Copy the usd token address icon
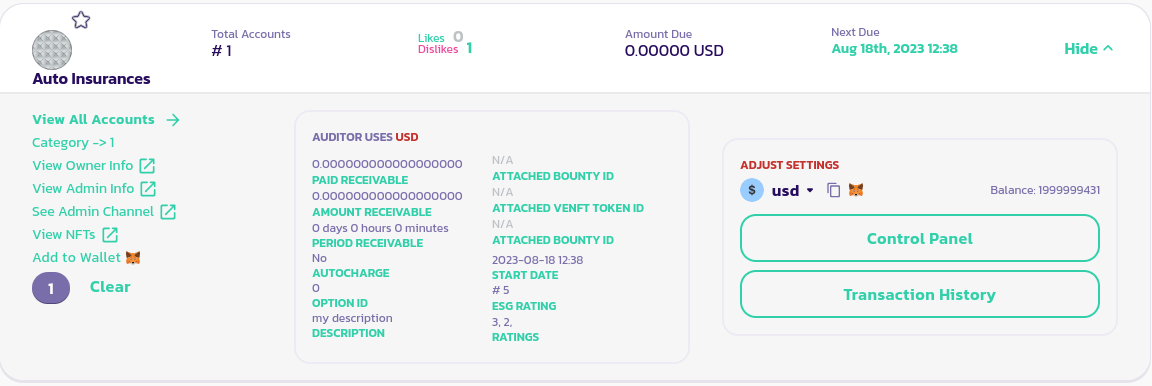 (834, 190)
